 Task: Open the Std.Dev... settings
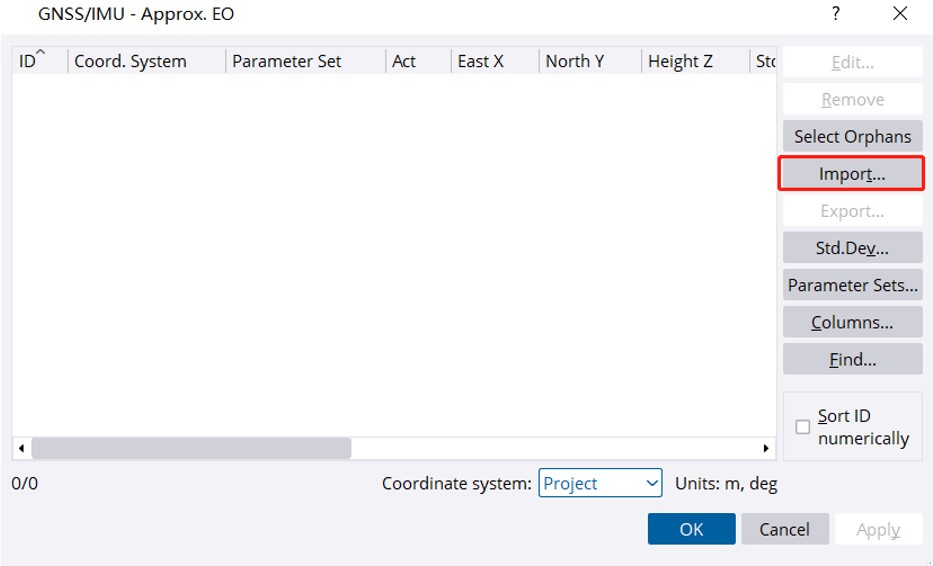(x=852, y=248)
